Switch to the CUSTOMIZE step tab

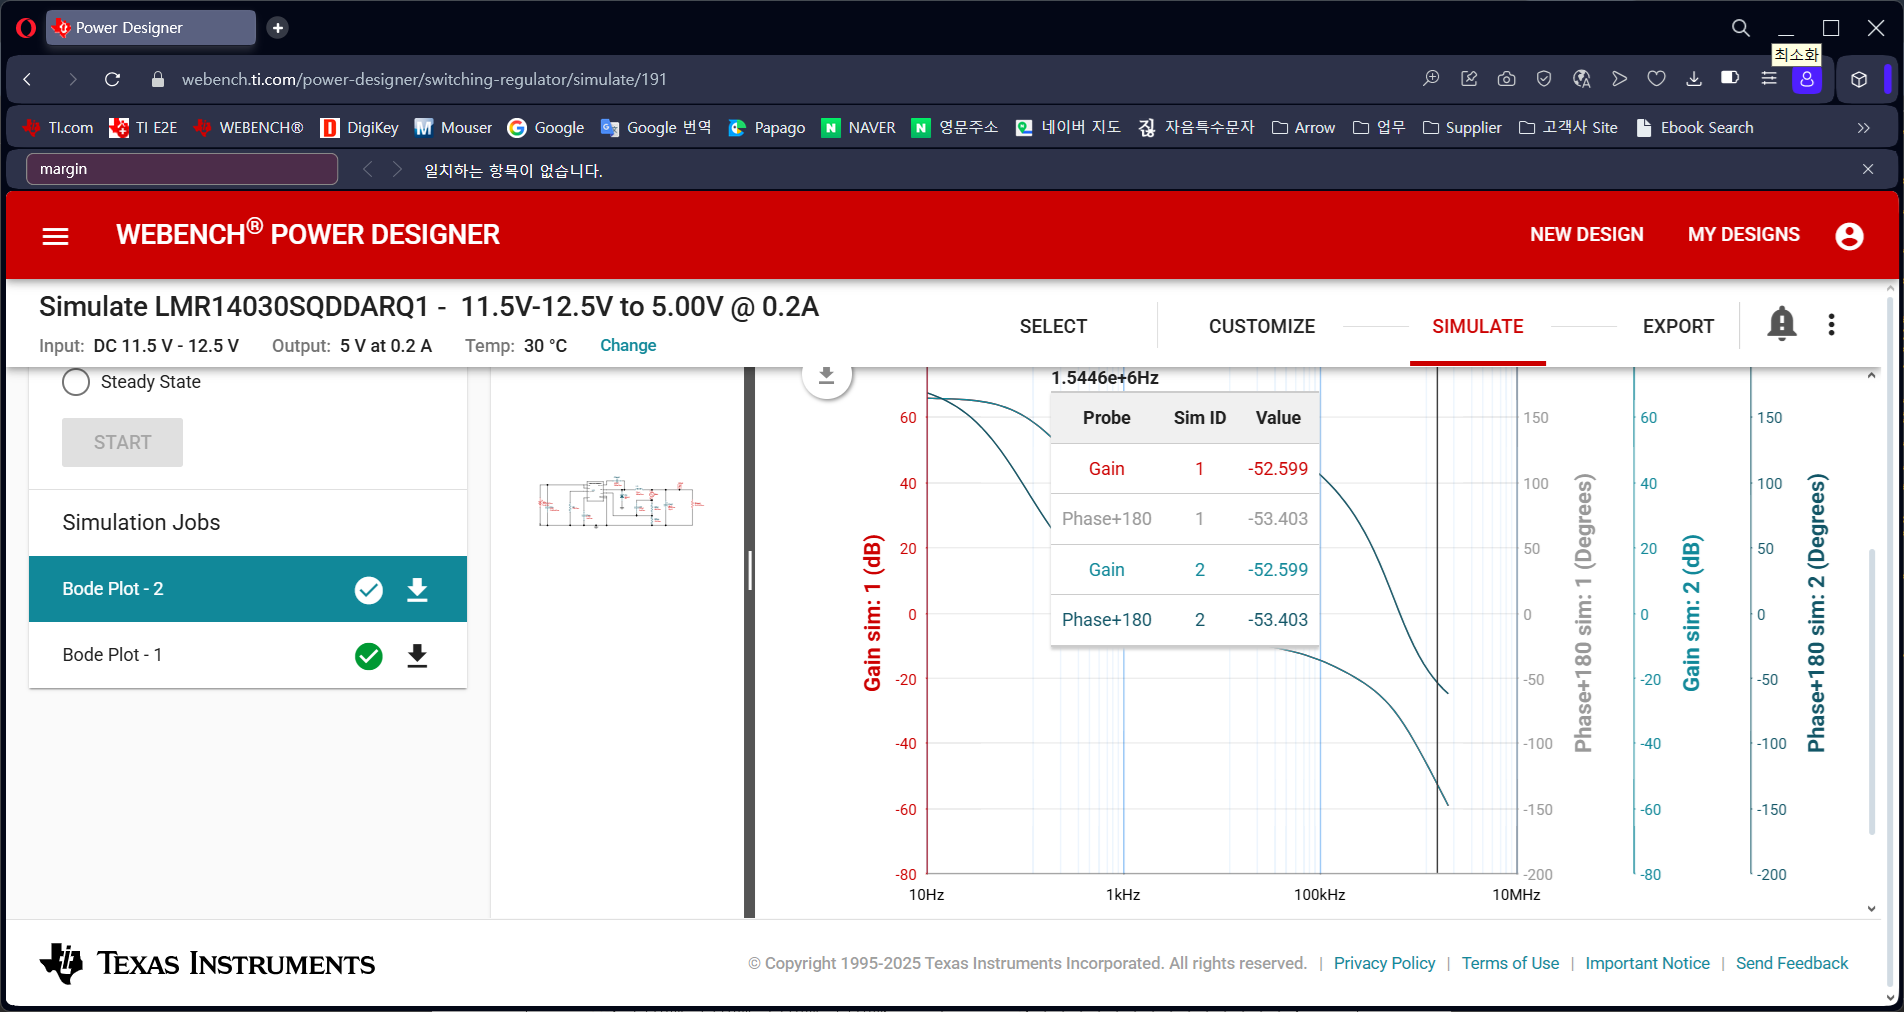(x=1262, y=326)
